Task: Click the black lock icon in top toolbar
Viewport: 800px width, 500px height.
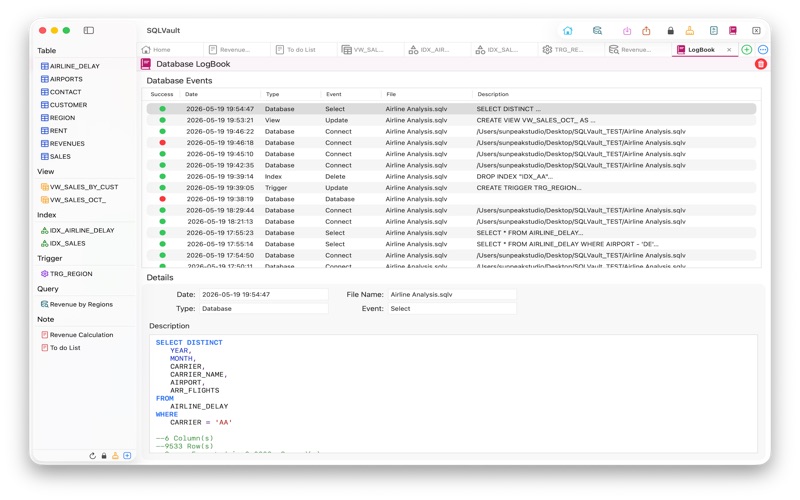Action: tap(670, 31)
